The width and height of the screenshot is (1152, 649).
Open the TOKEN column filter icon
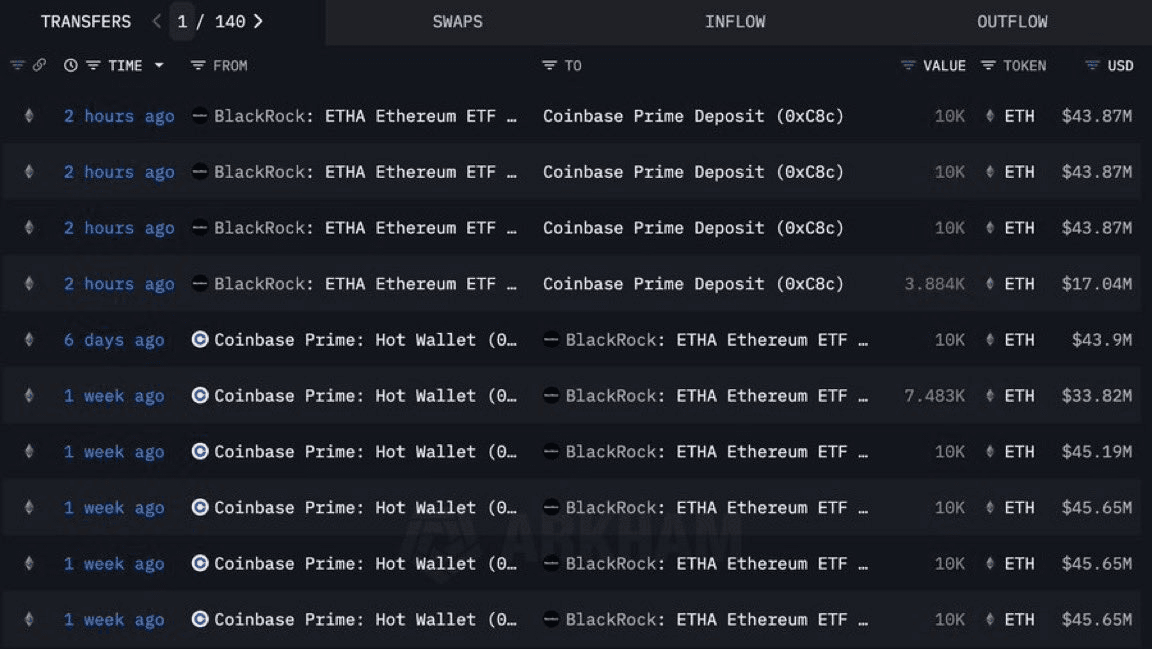[x=988, y=65]
